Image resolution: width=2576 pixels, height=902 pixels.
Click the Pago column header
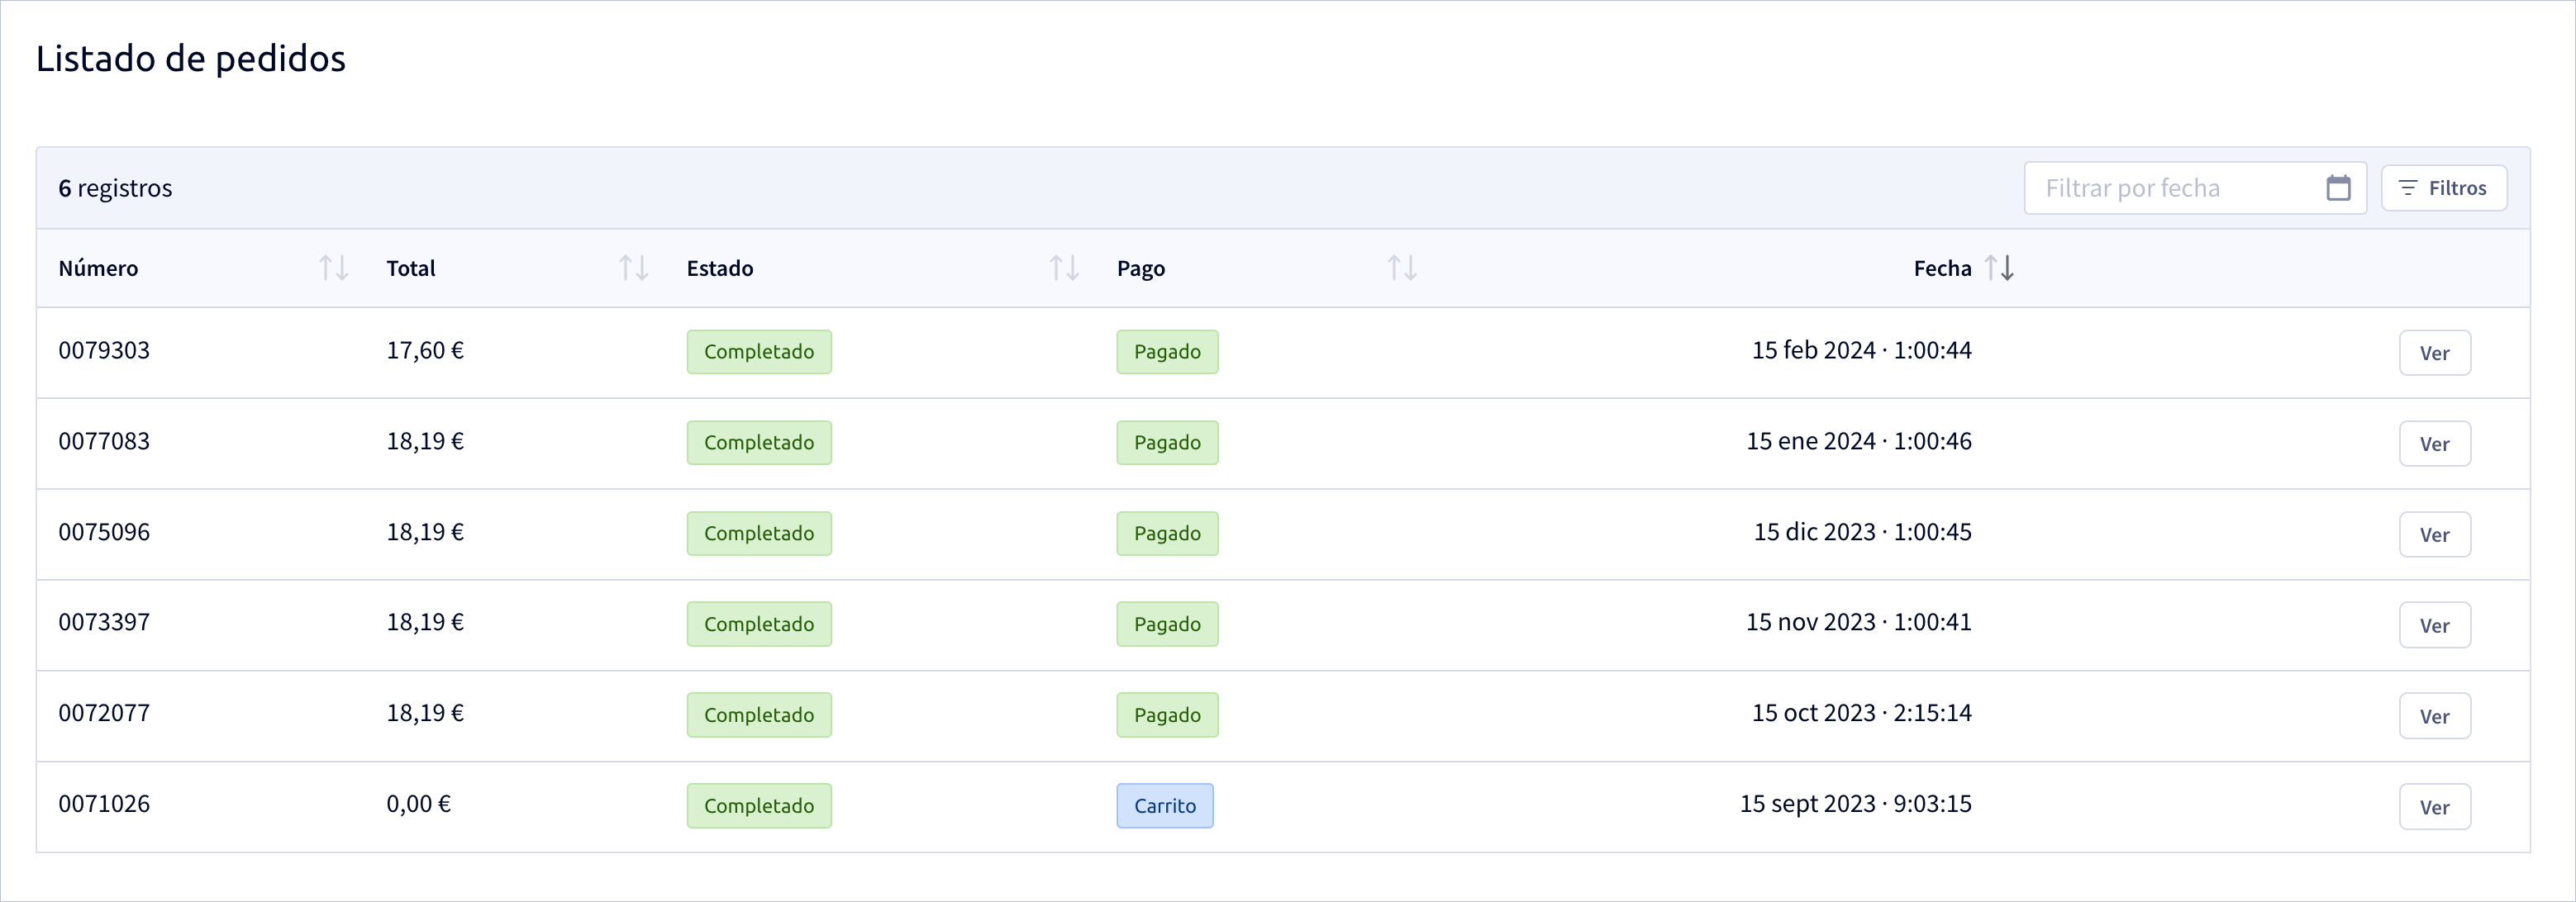coord(1141,269)
